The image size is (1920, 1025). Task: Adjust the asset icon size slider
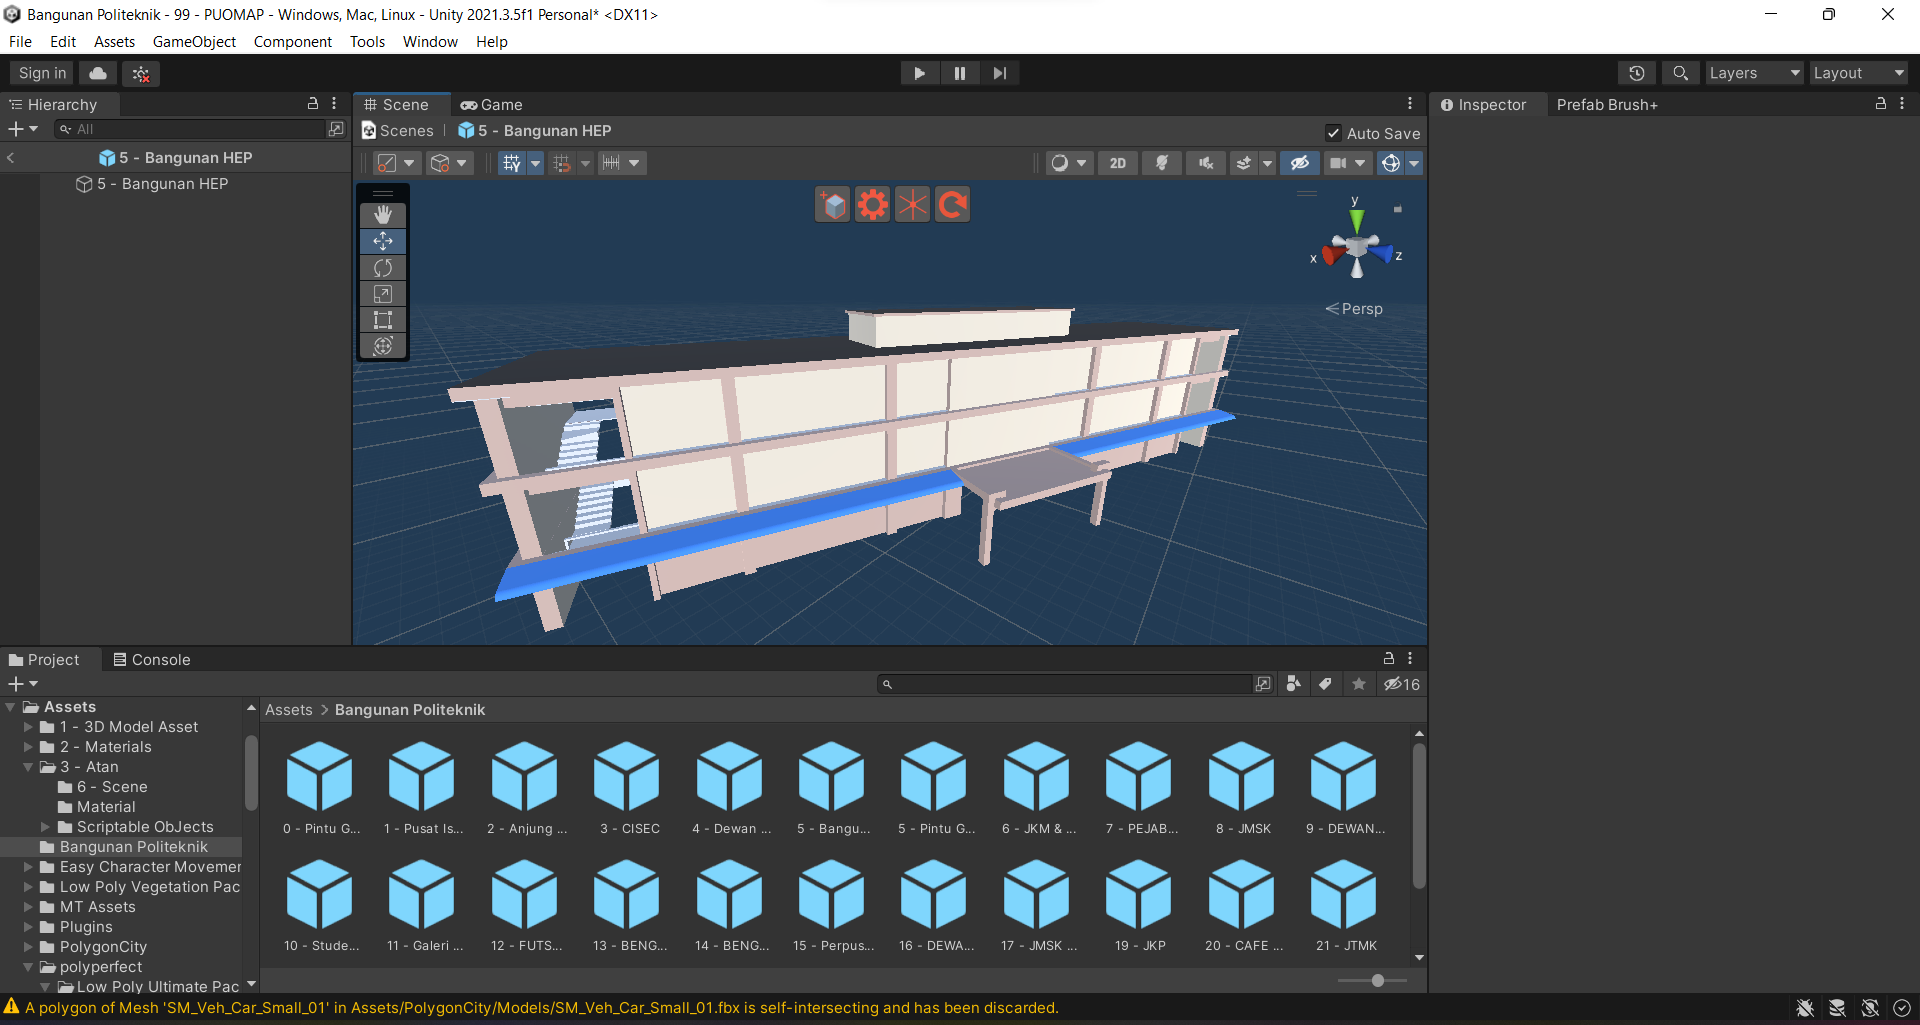click(x=1377, y=980)
